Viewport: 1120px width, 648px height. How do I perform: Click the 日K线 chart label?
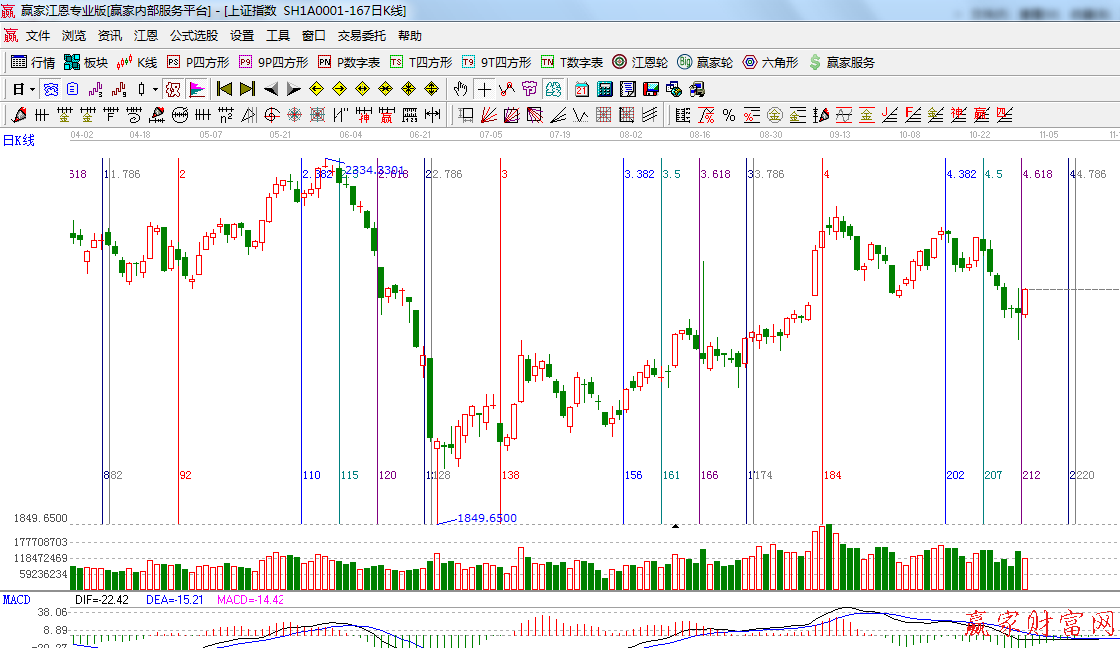tap(18, 140)
